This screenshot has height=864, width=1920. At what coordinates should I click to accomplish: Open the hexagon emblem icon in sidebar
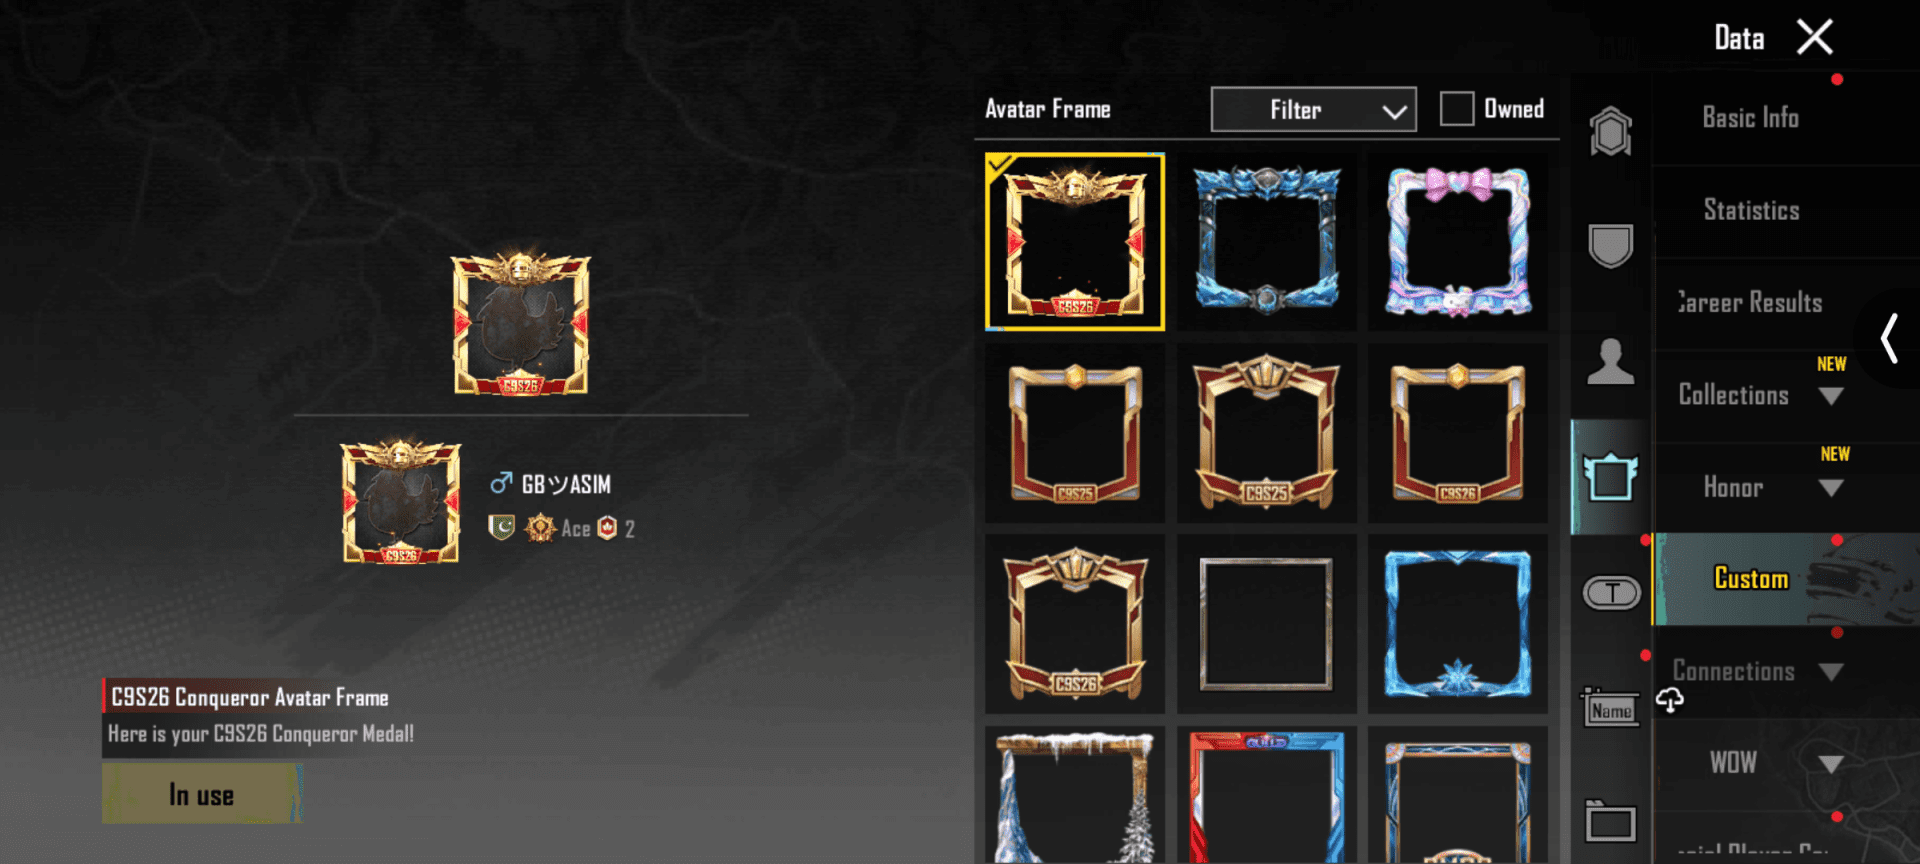click(1610, 131)
